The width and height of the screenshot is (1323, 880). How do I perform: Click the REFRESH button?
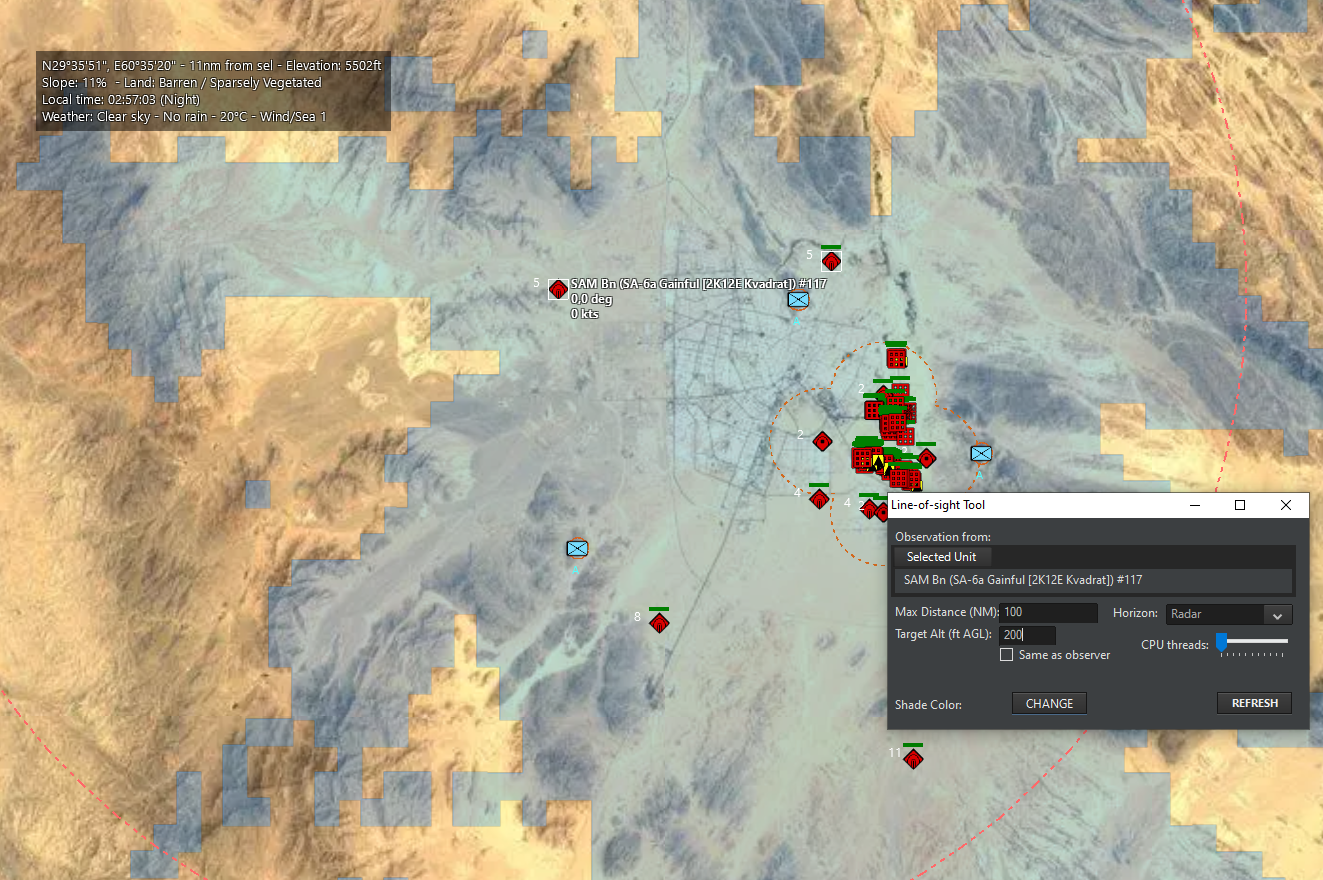[x=1255, y=703]
